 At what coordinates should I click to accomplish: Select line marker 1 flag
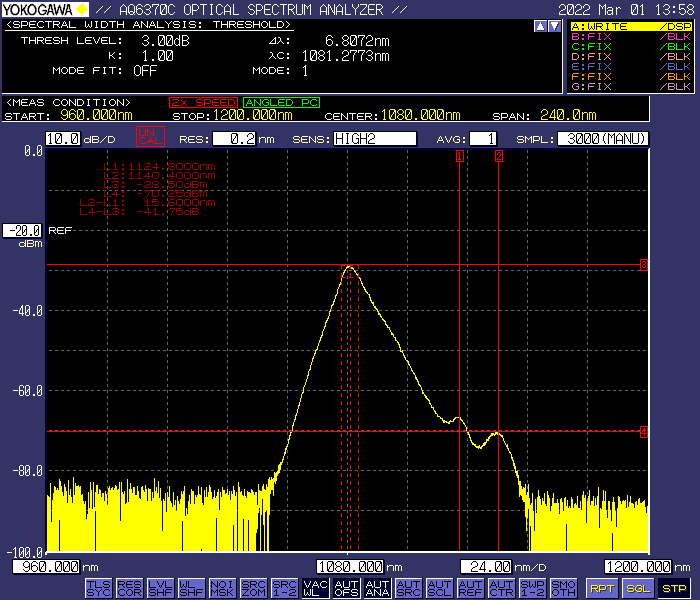click(459, 156)
